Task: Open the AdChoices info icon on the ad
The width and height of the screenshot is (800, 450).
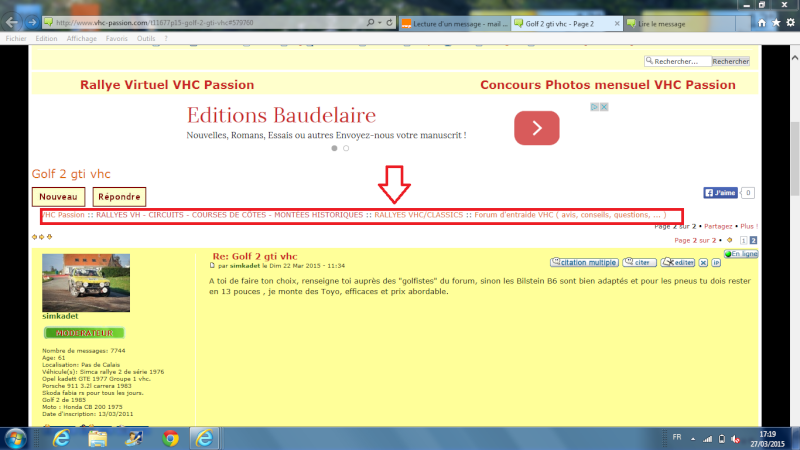Action: point(594,107)
